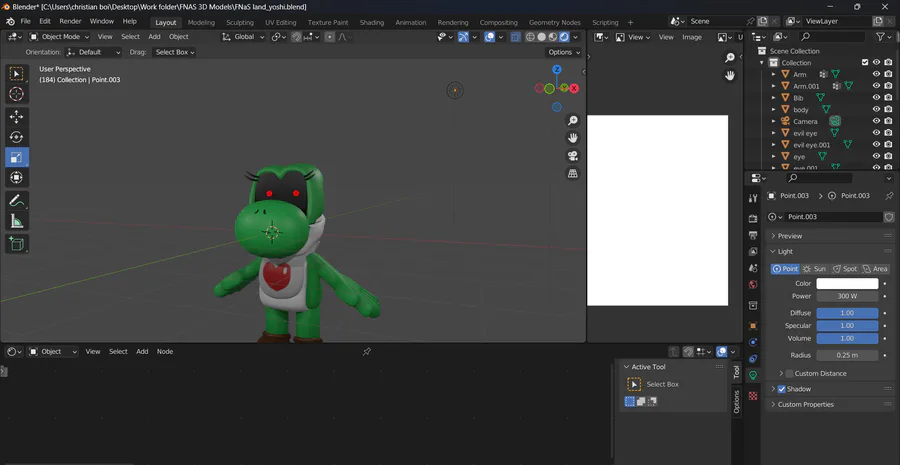Click the viewport zoom magnifier icon

[572, 120]
